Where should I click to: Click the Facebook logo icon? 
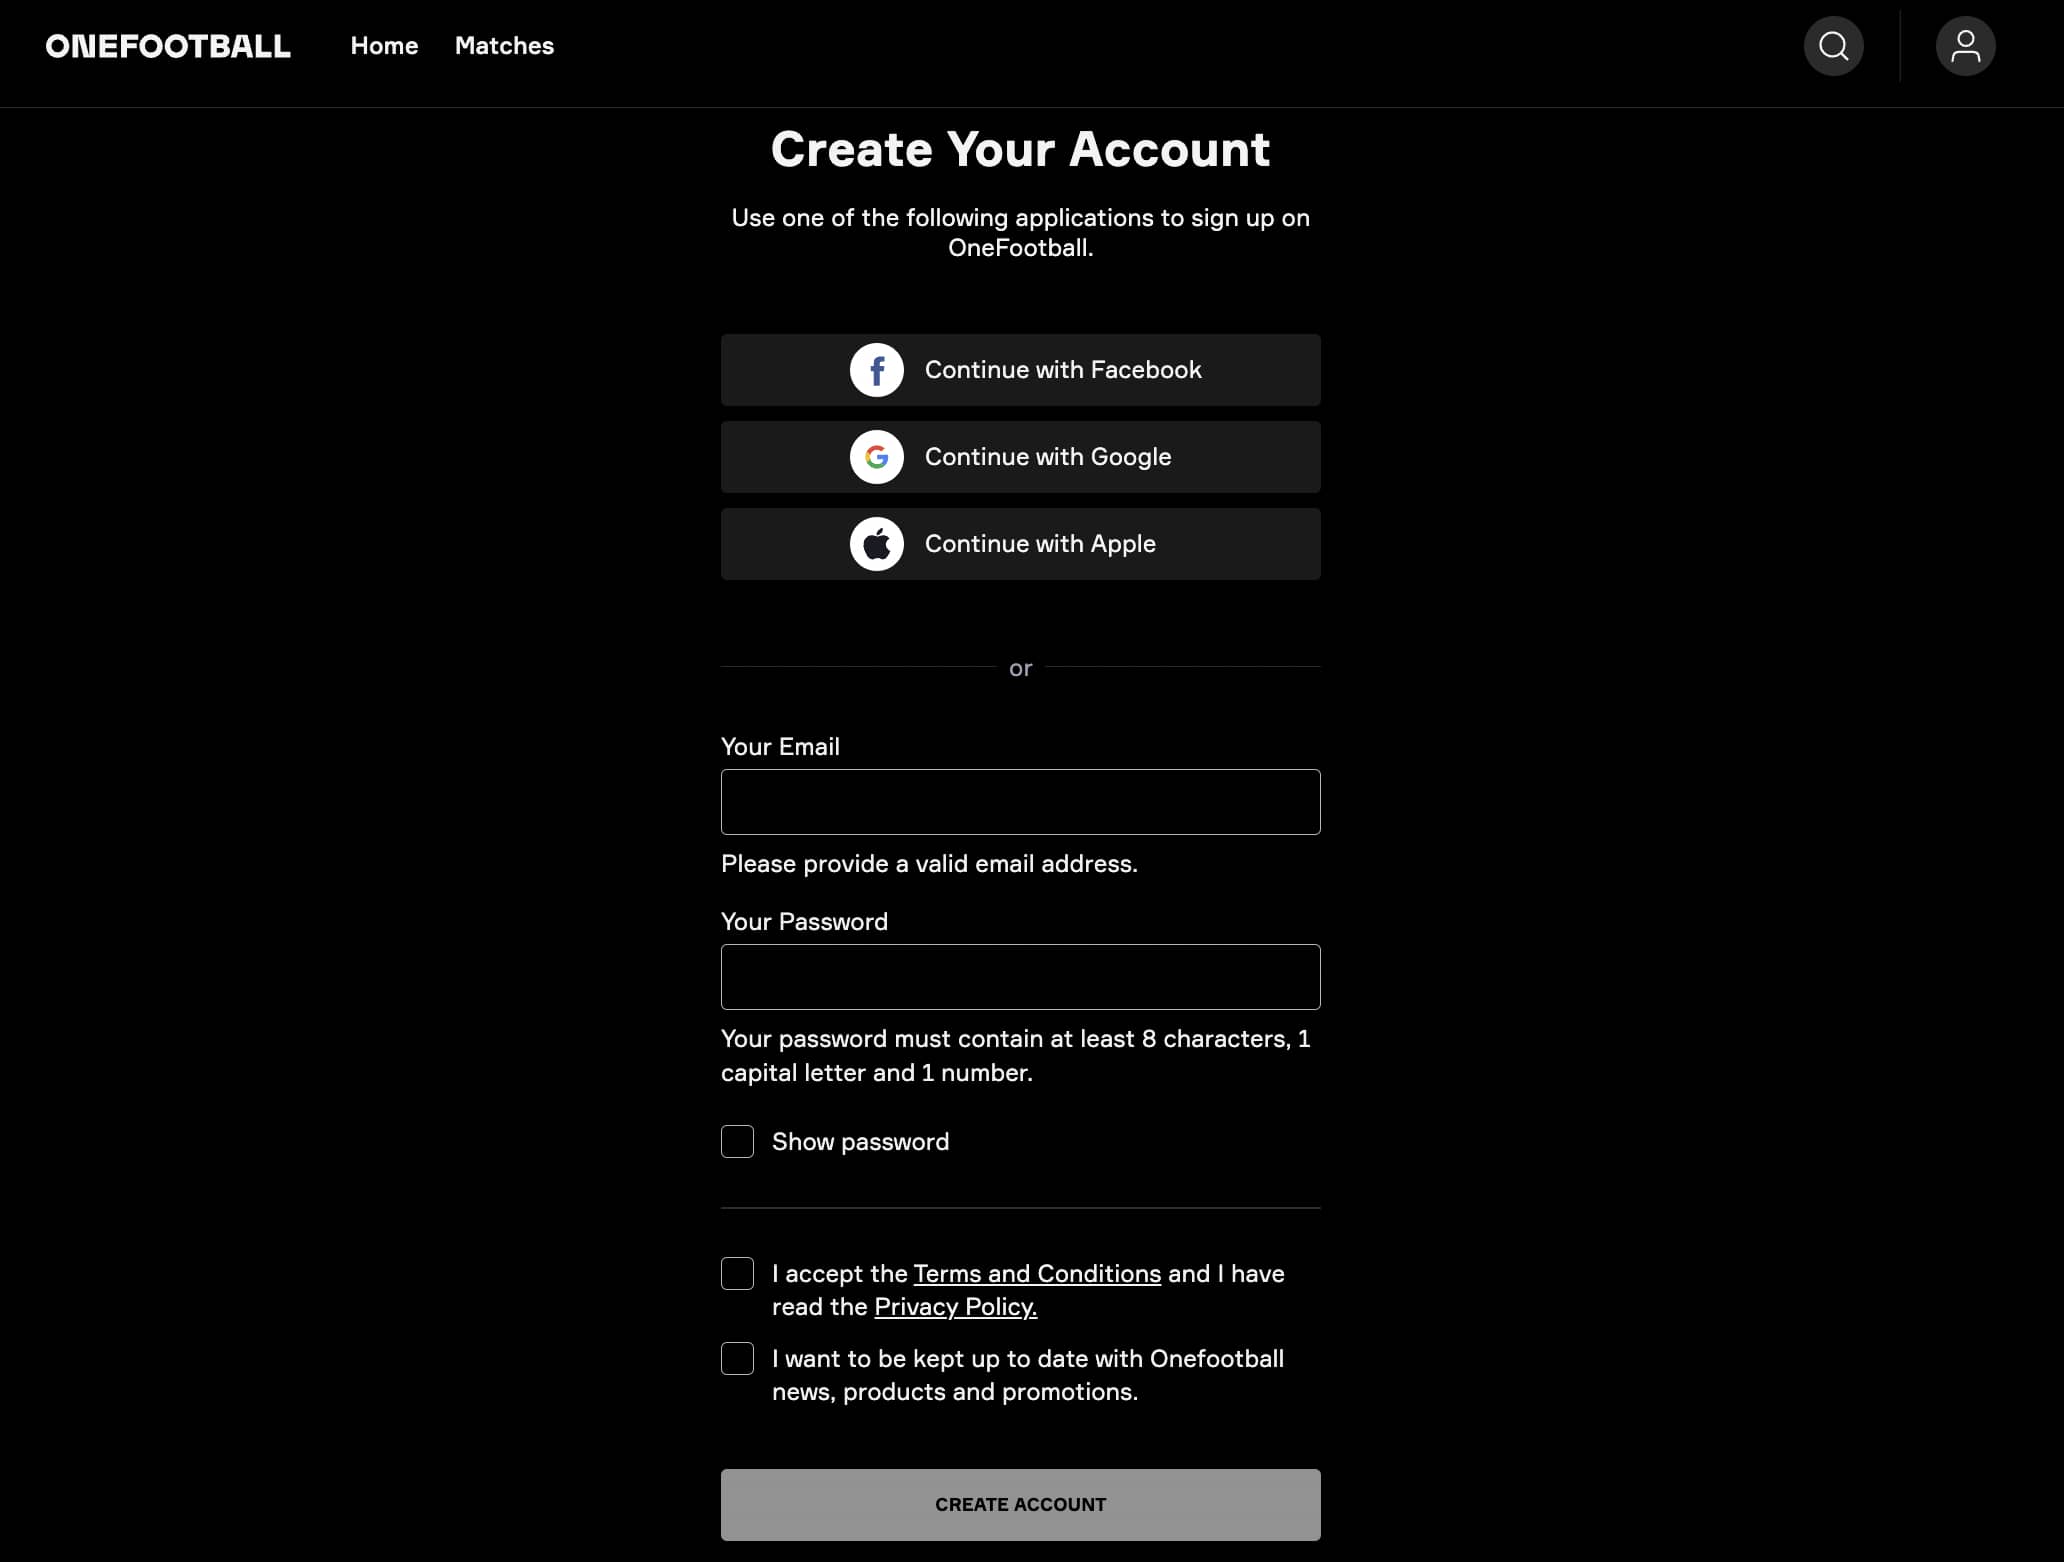pos(876,370)
